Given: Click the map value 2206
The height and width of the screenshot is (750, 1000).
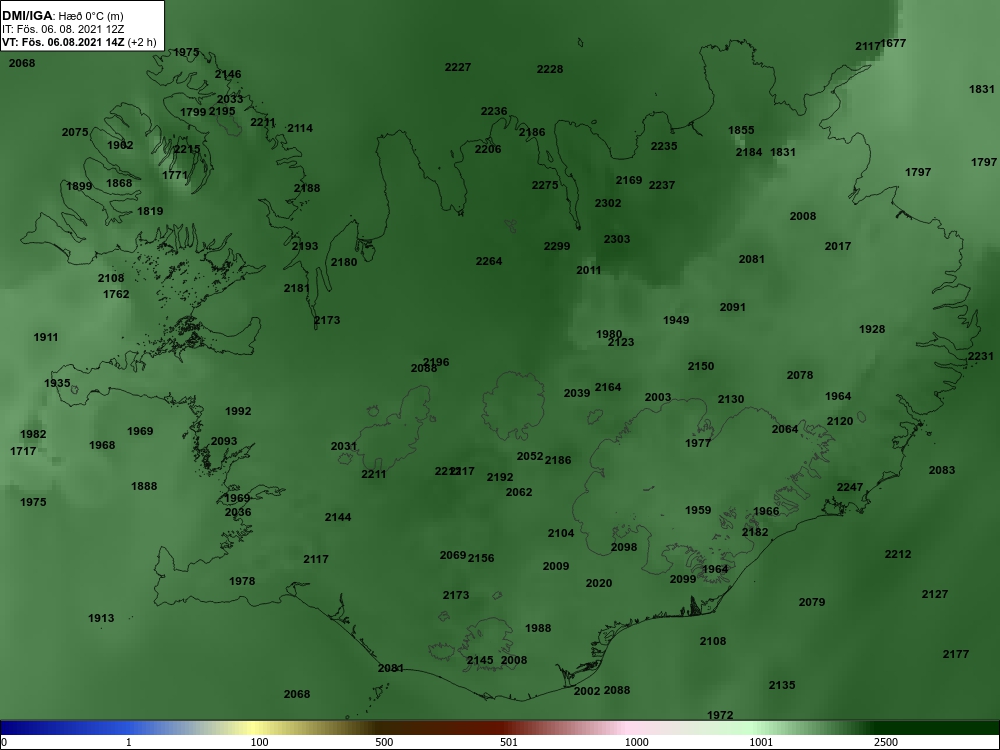Looking at the screenshot, I should (x=488, y=149).
